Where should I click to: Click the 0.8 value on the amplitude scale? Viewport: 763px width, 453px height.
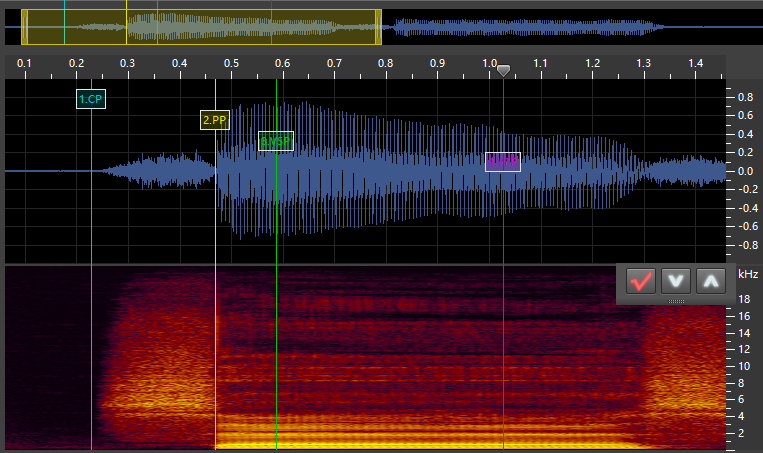click(x=744, y=98)
